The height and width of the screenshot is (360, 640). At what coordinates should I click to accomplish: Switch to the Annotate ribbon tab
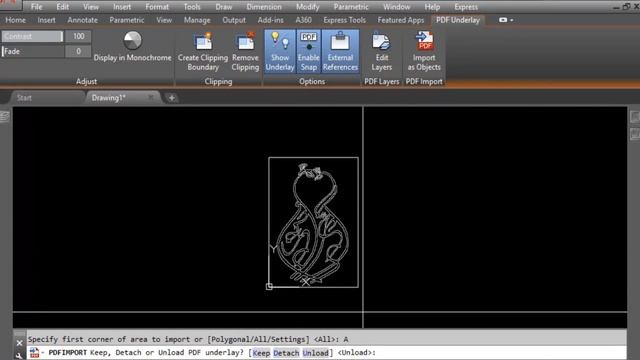82,20
